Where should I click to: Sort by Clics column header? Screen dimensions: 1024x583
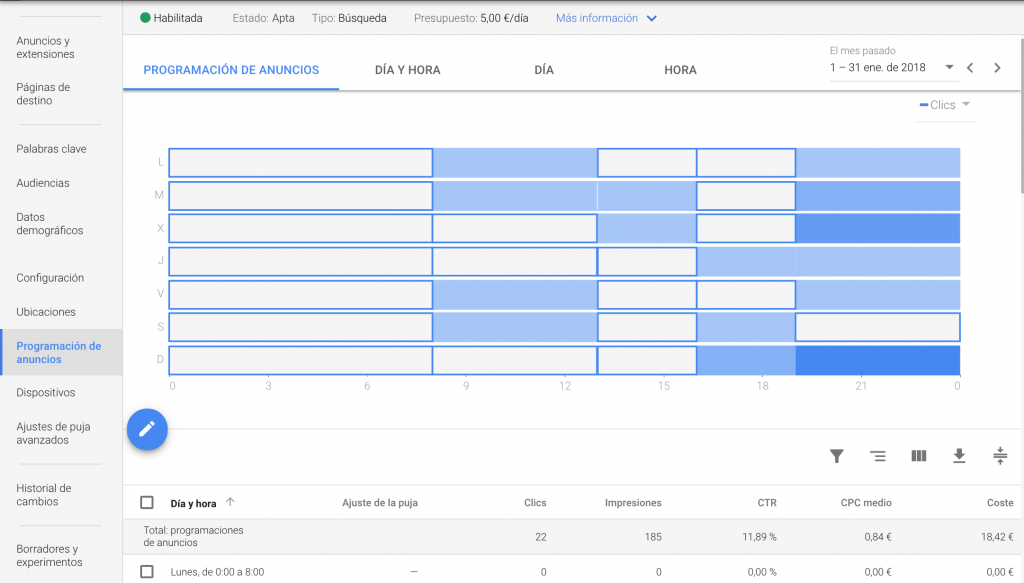point(535,503)
